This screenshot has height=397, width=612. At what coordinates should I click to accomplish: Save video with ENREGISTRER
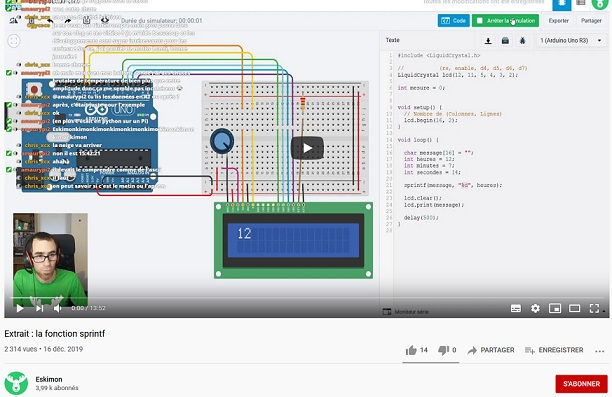pyautogui.click(x=554, y=350)
